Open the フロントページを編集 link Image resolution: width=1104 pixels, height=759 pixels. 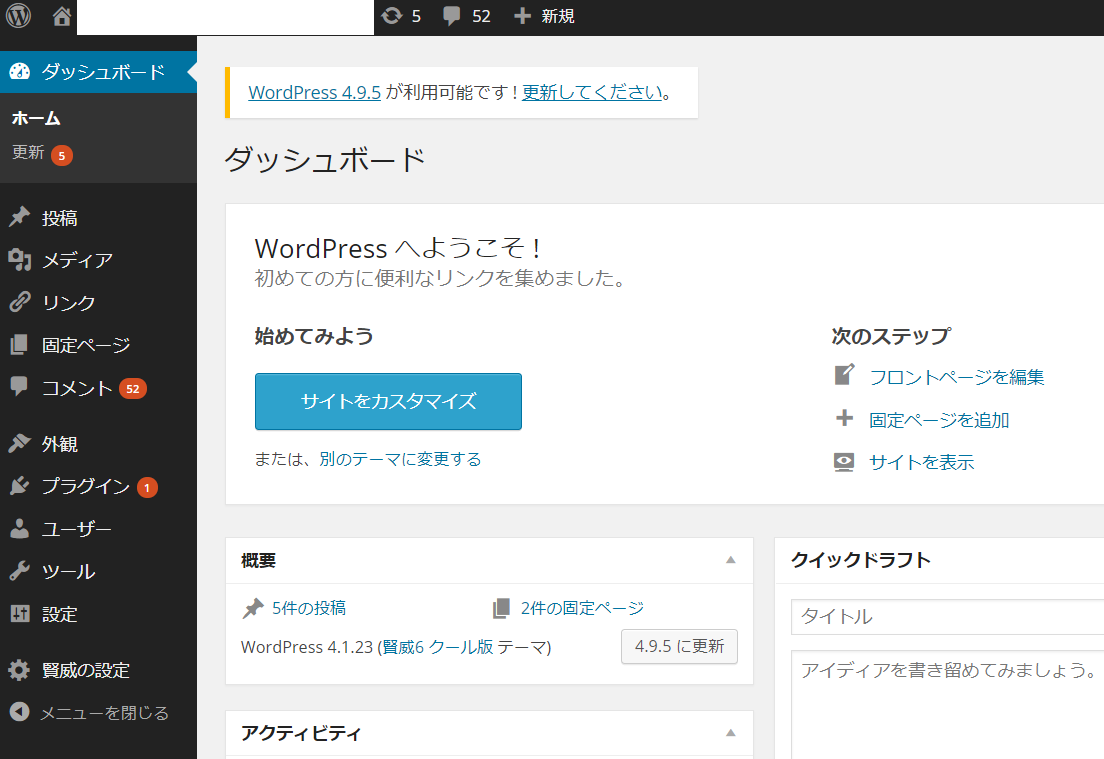(x=956, y=377)
